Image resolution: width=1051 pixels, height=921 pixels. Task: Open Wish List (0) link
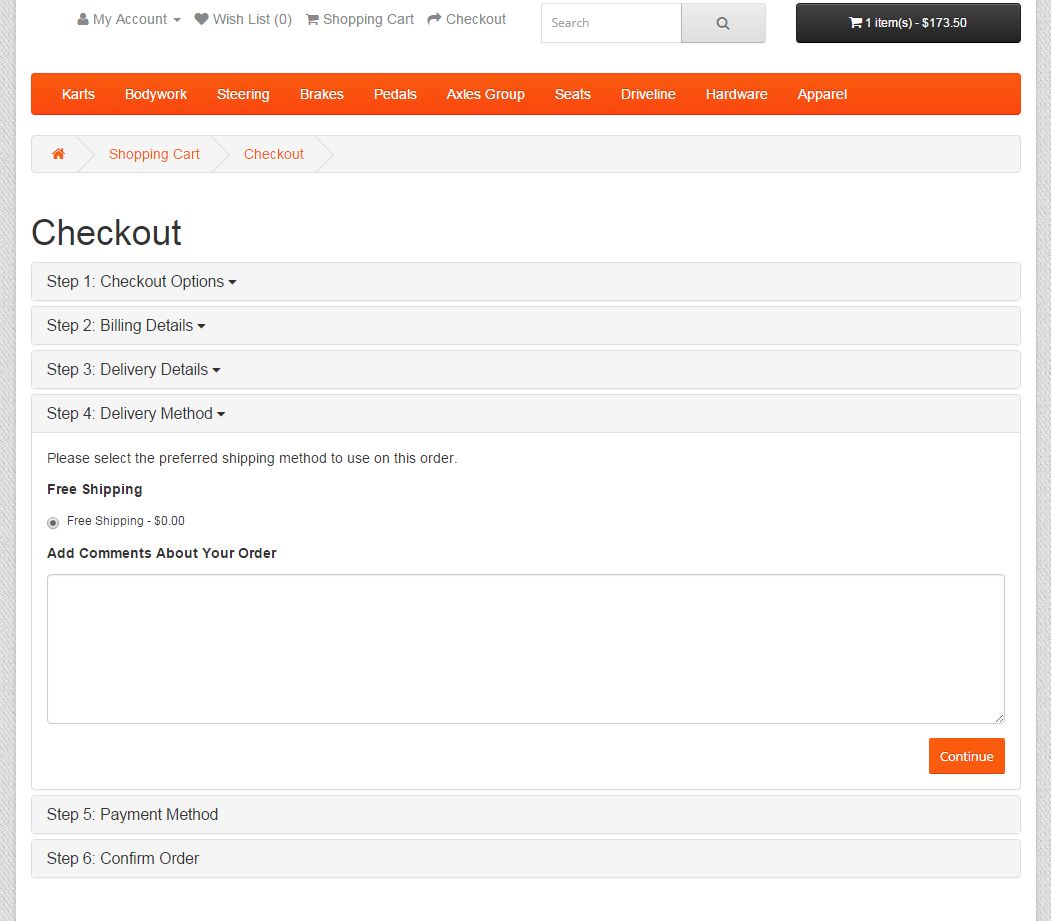[243, 19]
